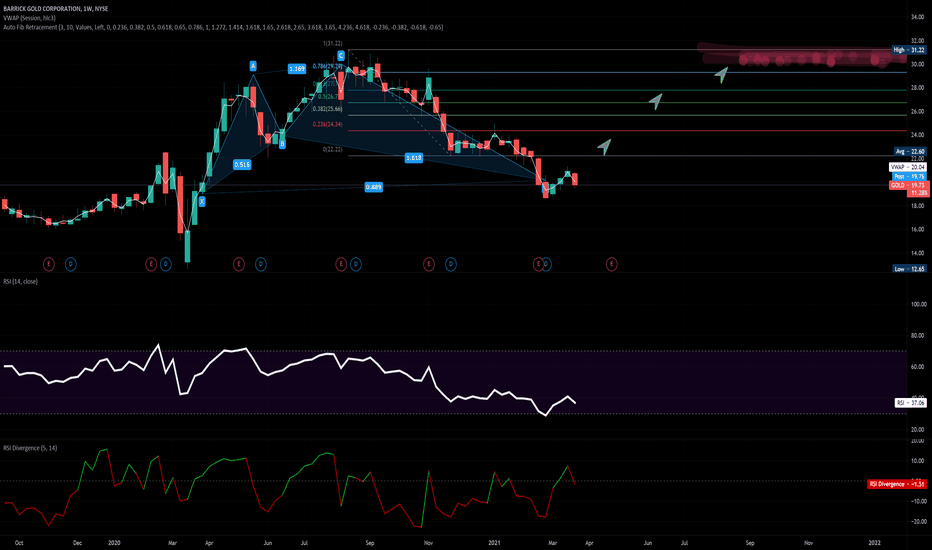Click the 26.00 price axis value
Viewport: 932px width, 550px height.
tap(917, 111)
